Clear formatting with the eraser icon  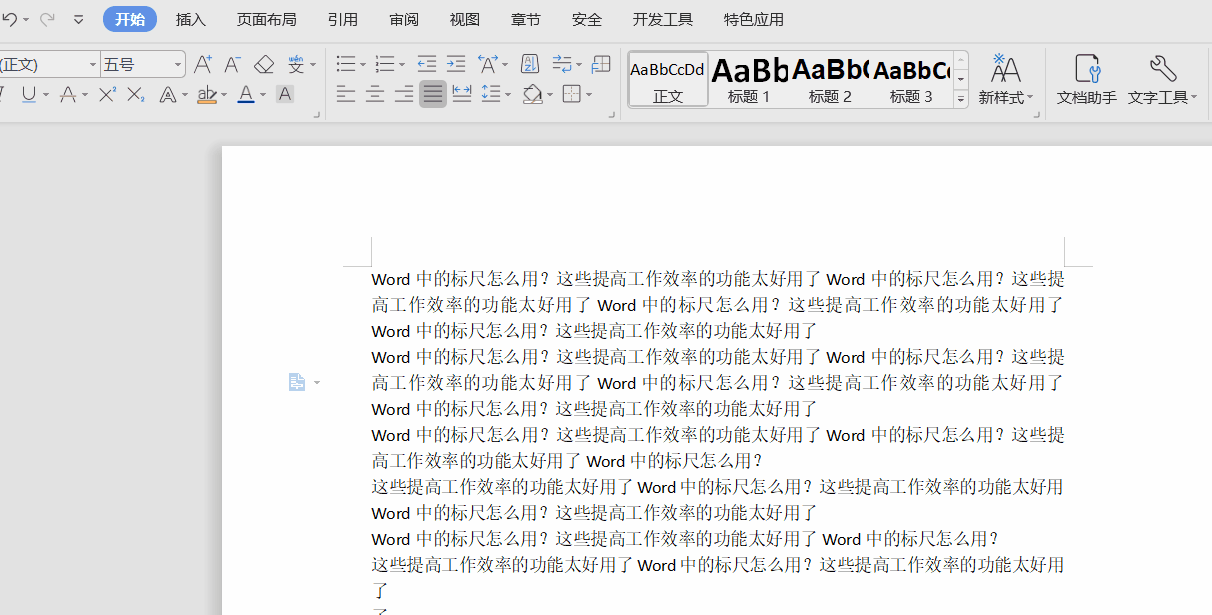pos(264,64)
